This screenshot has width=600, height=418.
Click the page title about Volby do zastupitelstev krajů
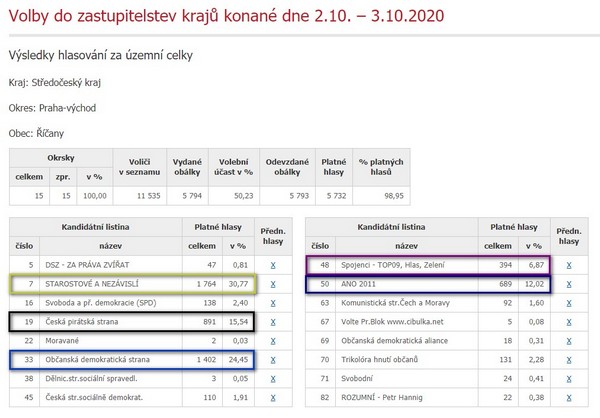click(228, 17)
